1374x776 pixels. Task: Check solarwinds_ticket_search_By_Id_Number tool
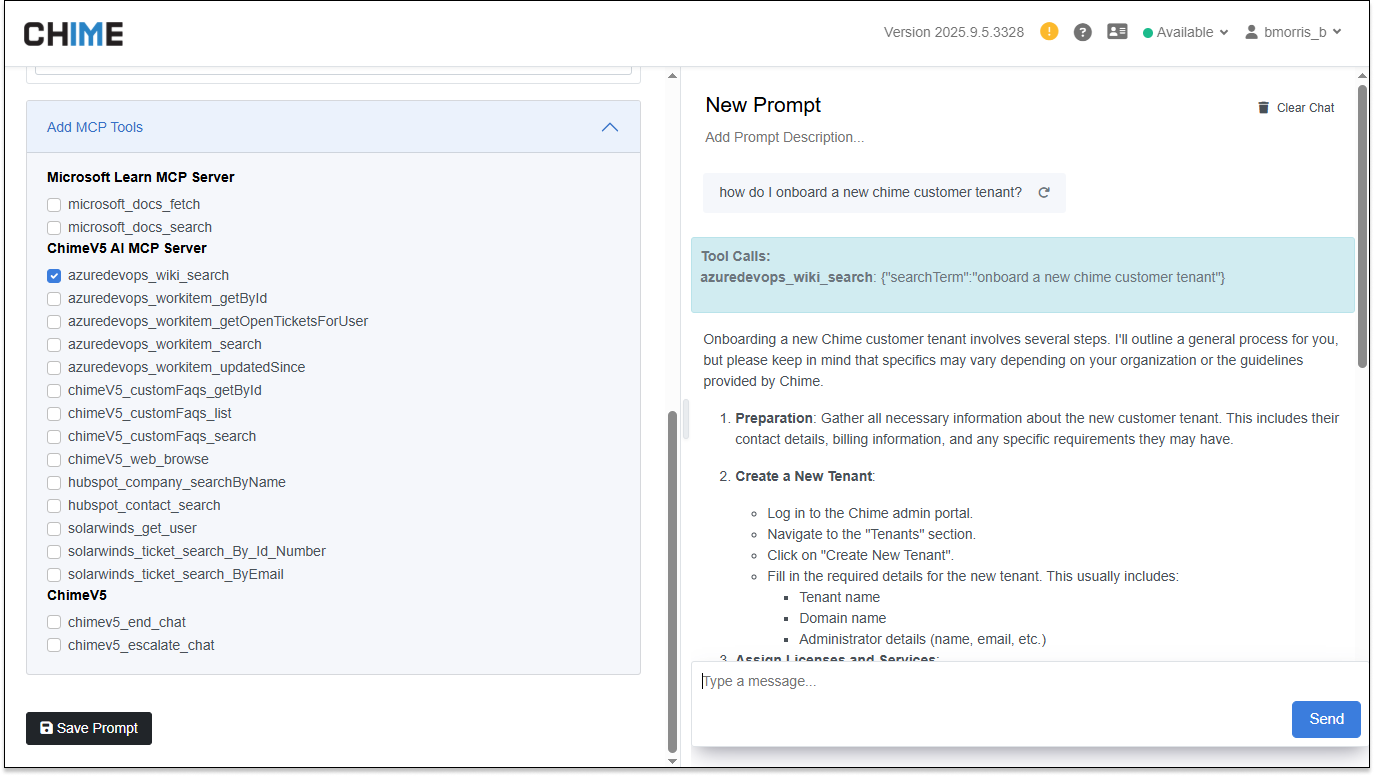pos(54,551)
